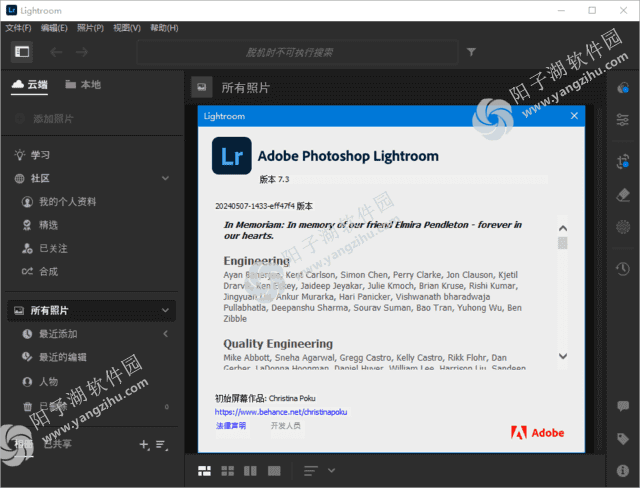Click the Quality Engineering heading
The image size is (640, 488).
pos(278,344)
